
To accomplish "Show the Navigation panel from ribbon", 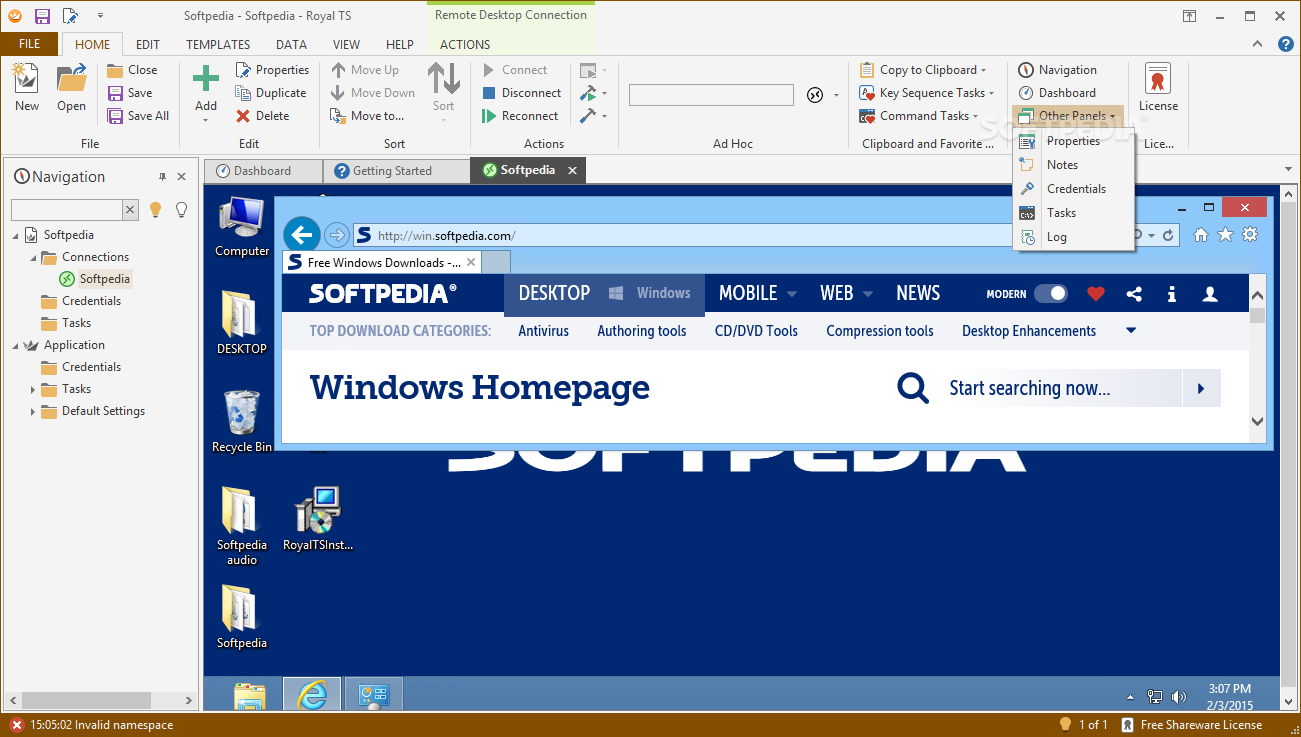I will click(x=1057, y=70).
